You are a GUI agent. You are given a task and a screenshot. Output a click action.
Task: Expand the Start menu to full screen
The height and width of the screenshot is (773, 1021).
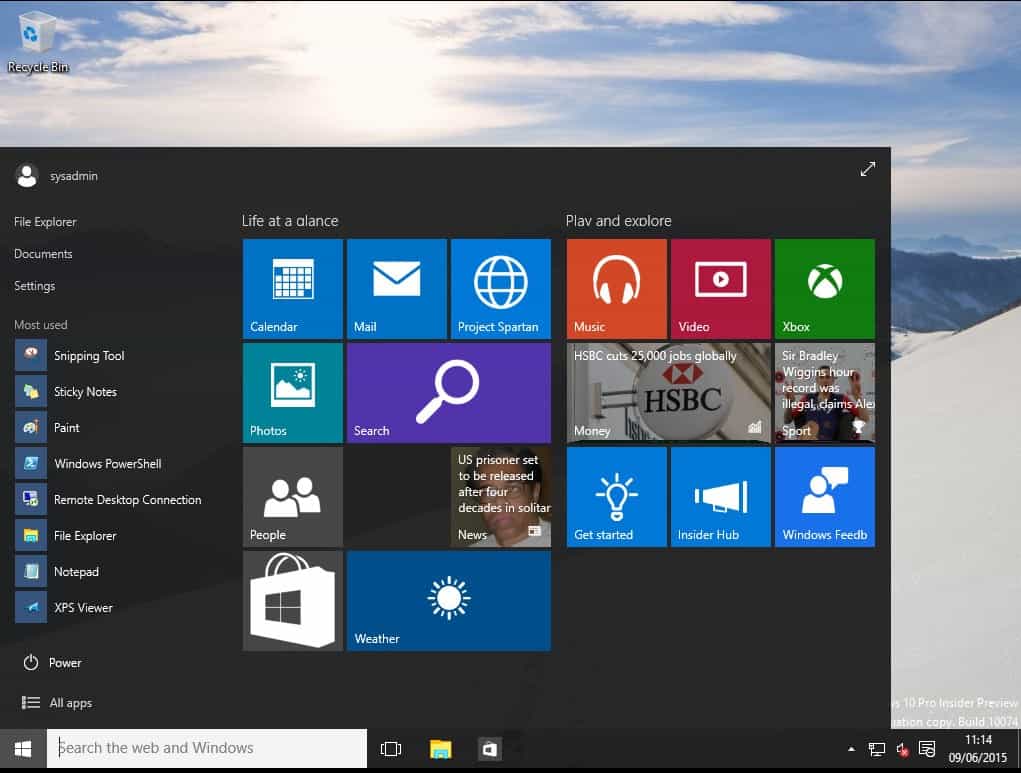(867, 169)
